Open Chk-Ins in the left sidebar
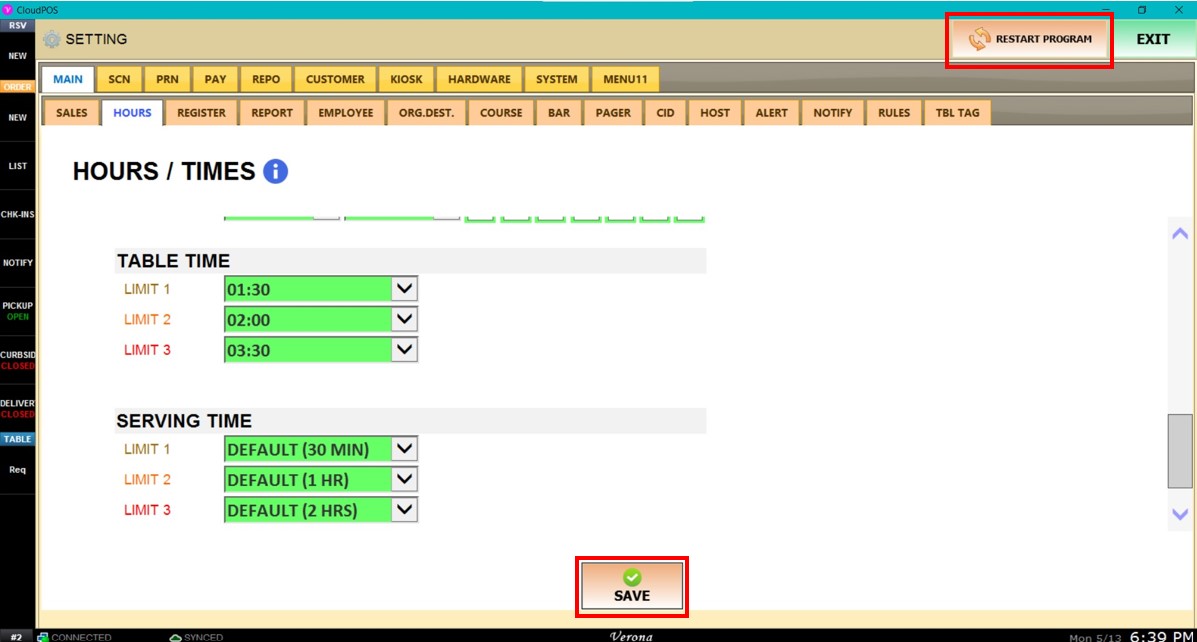 pos(17,214)
